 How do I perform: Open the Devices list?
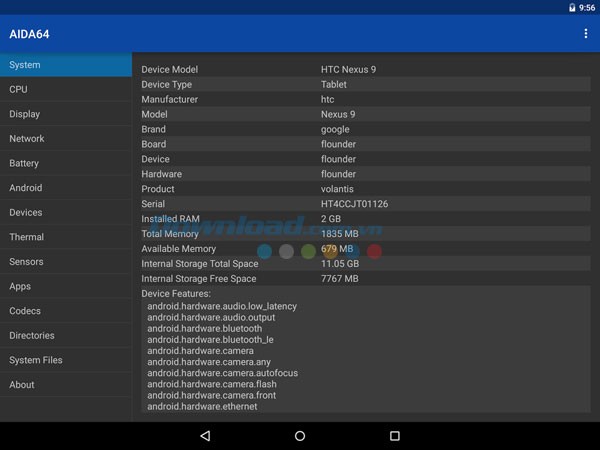(x=65, y=212)
